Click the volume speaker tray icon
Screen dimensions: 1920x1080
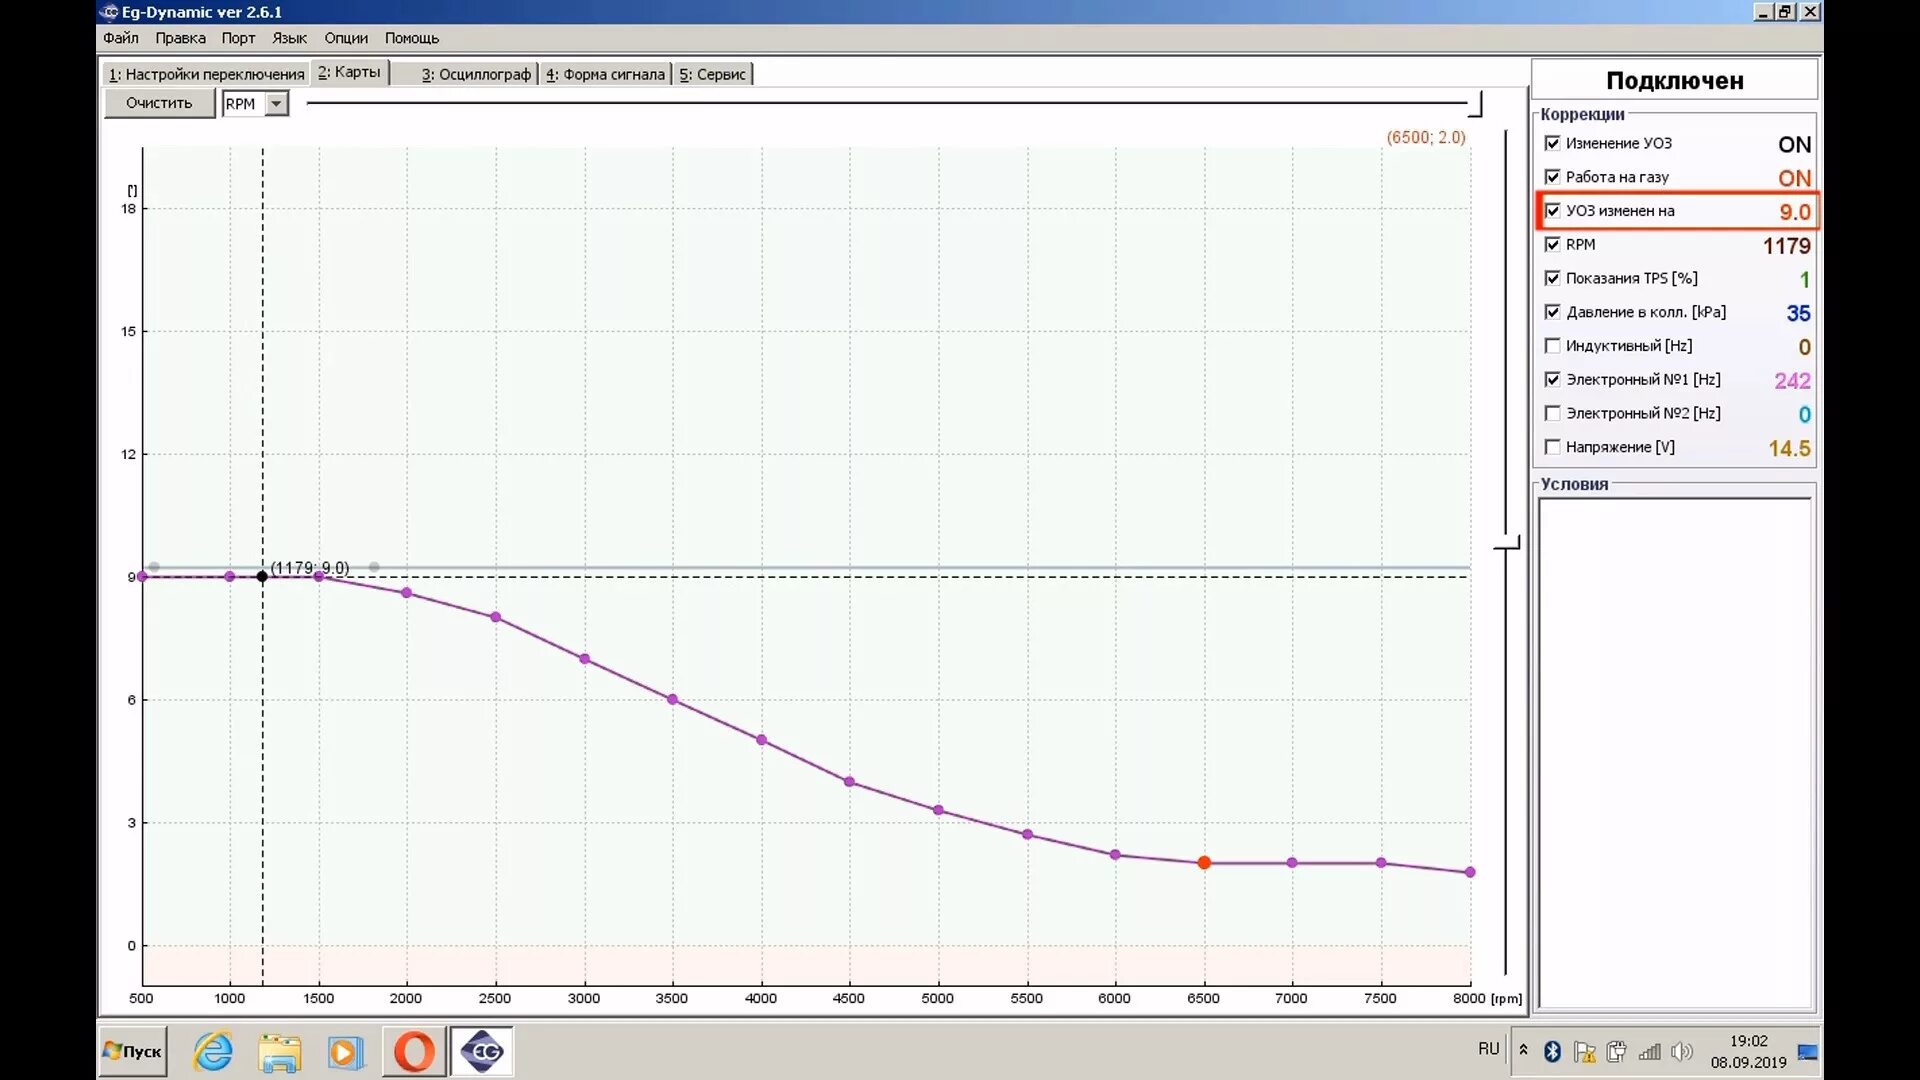[x=1682, y=1051]
